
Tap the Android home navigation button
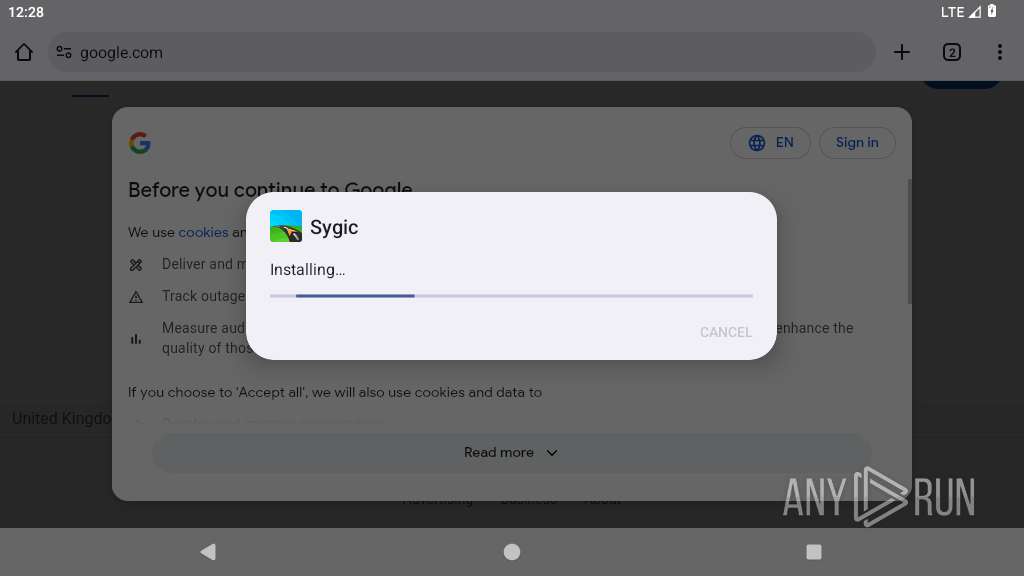512,552
